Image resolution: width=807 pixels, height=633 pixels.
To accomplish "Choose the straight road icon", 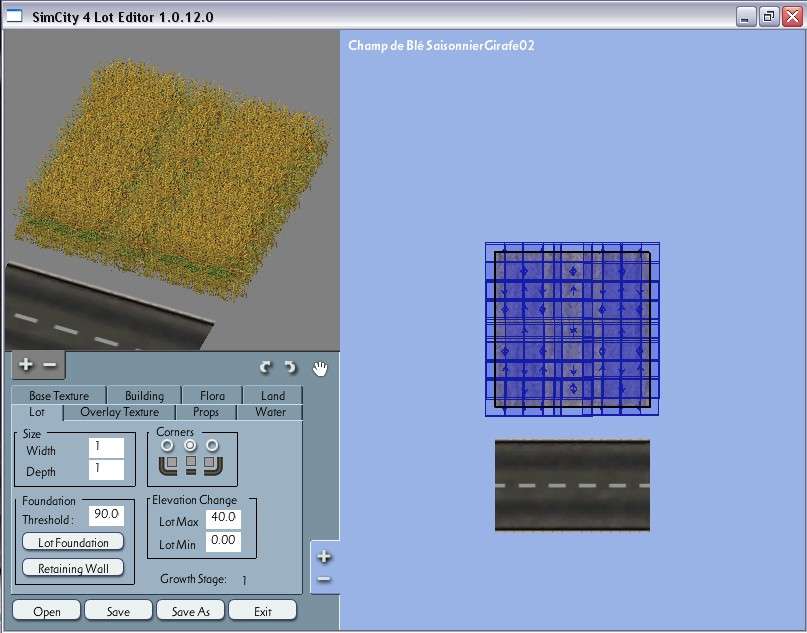I will point(191,465).
